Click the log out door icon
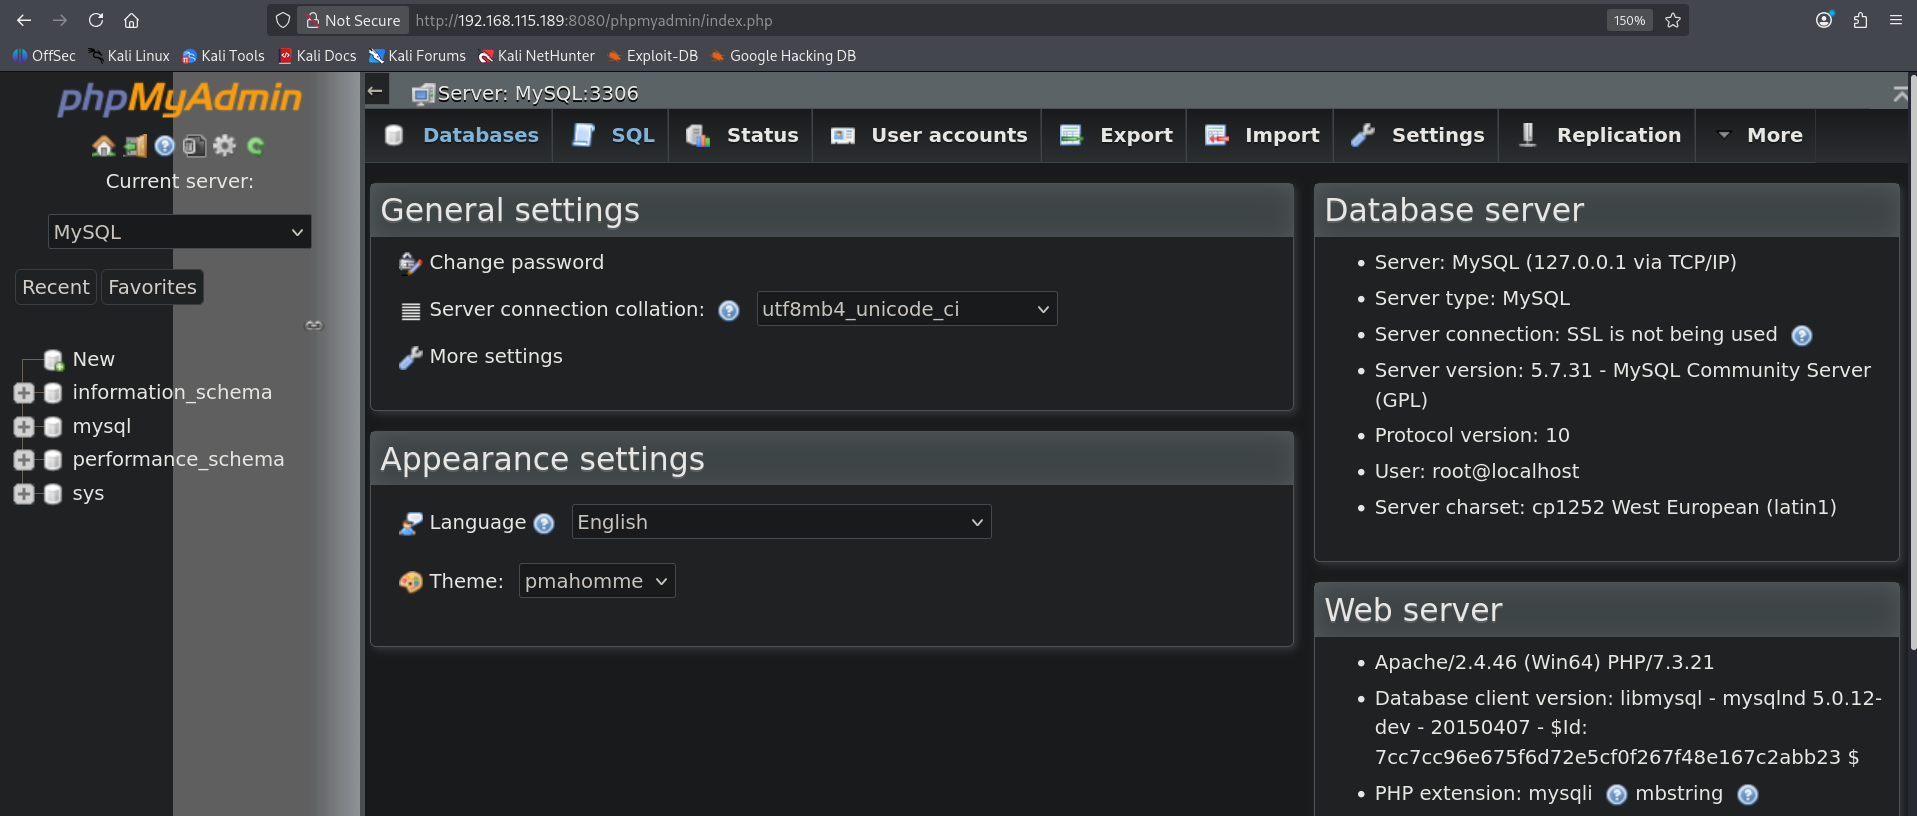The width and height of the screenshot is (1917, 816). [x=135, y=146]
